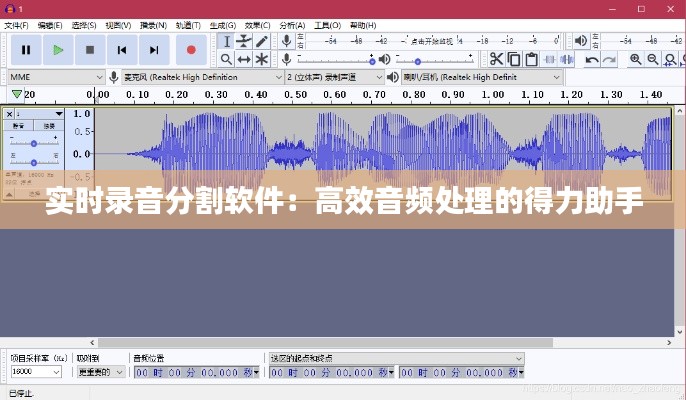686x400 pixels.
Task: Open the 视图(V) menu
Action: point(118,25)
